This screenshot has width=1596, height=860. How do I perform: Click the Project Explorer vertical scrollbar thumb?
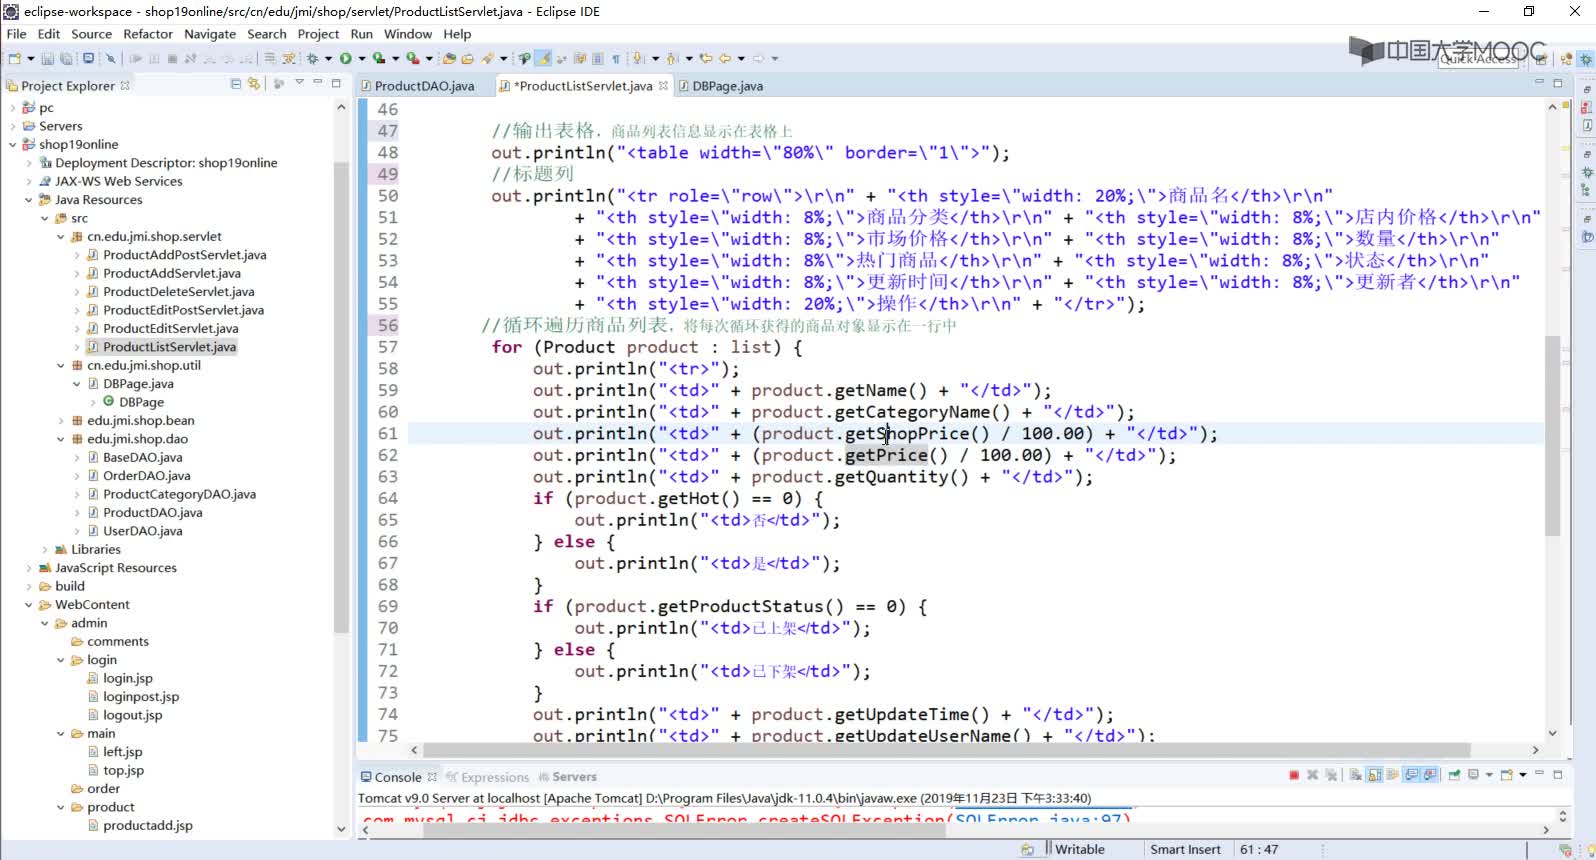(x=341, y=396)
